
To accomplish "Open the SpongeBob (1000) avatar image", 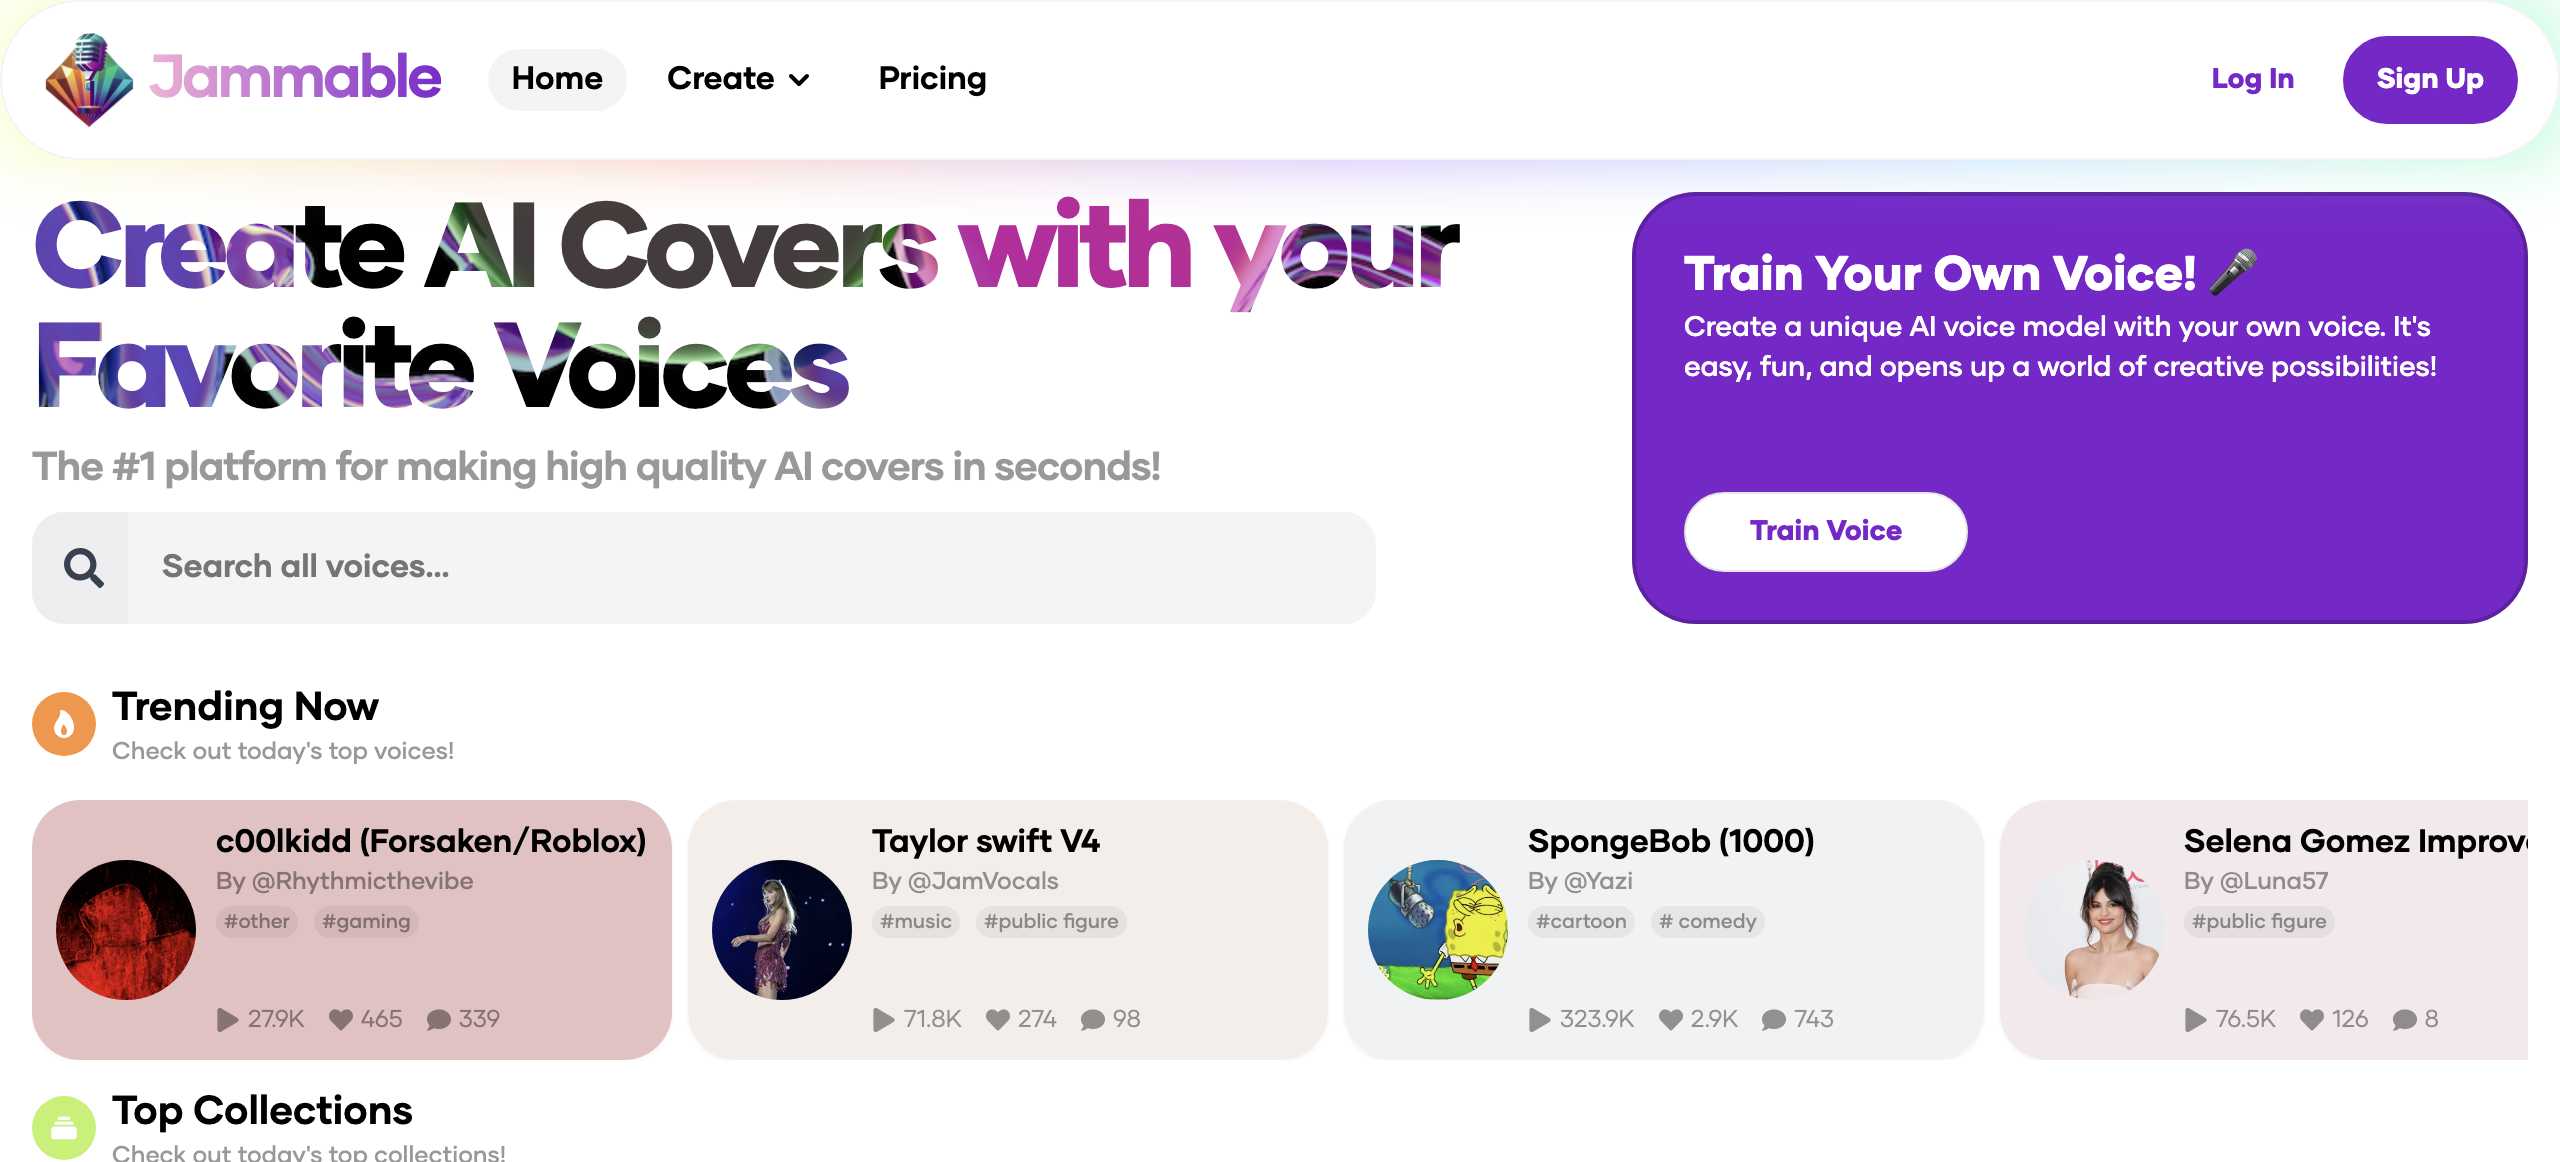I will pyautogui.click(x=1438, y=929).
